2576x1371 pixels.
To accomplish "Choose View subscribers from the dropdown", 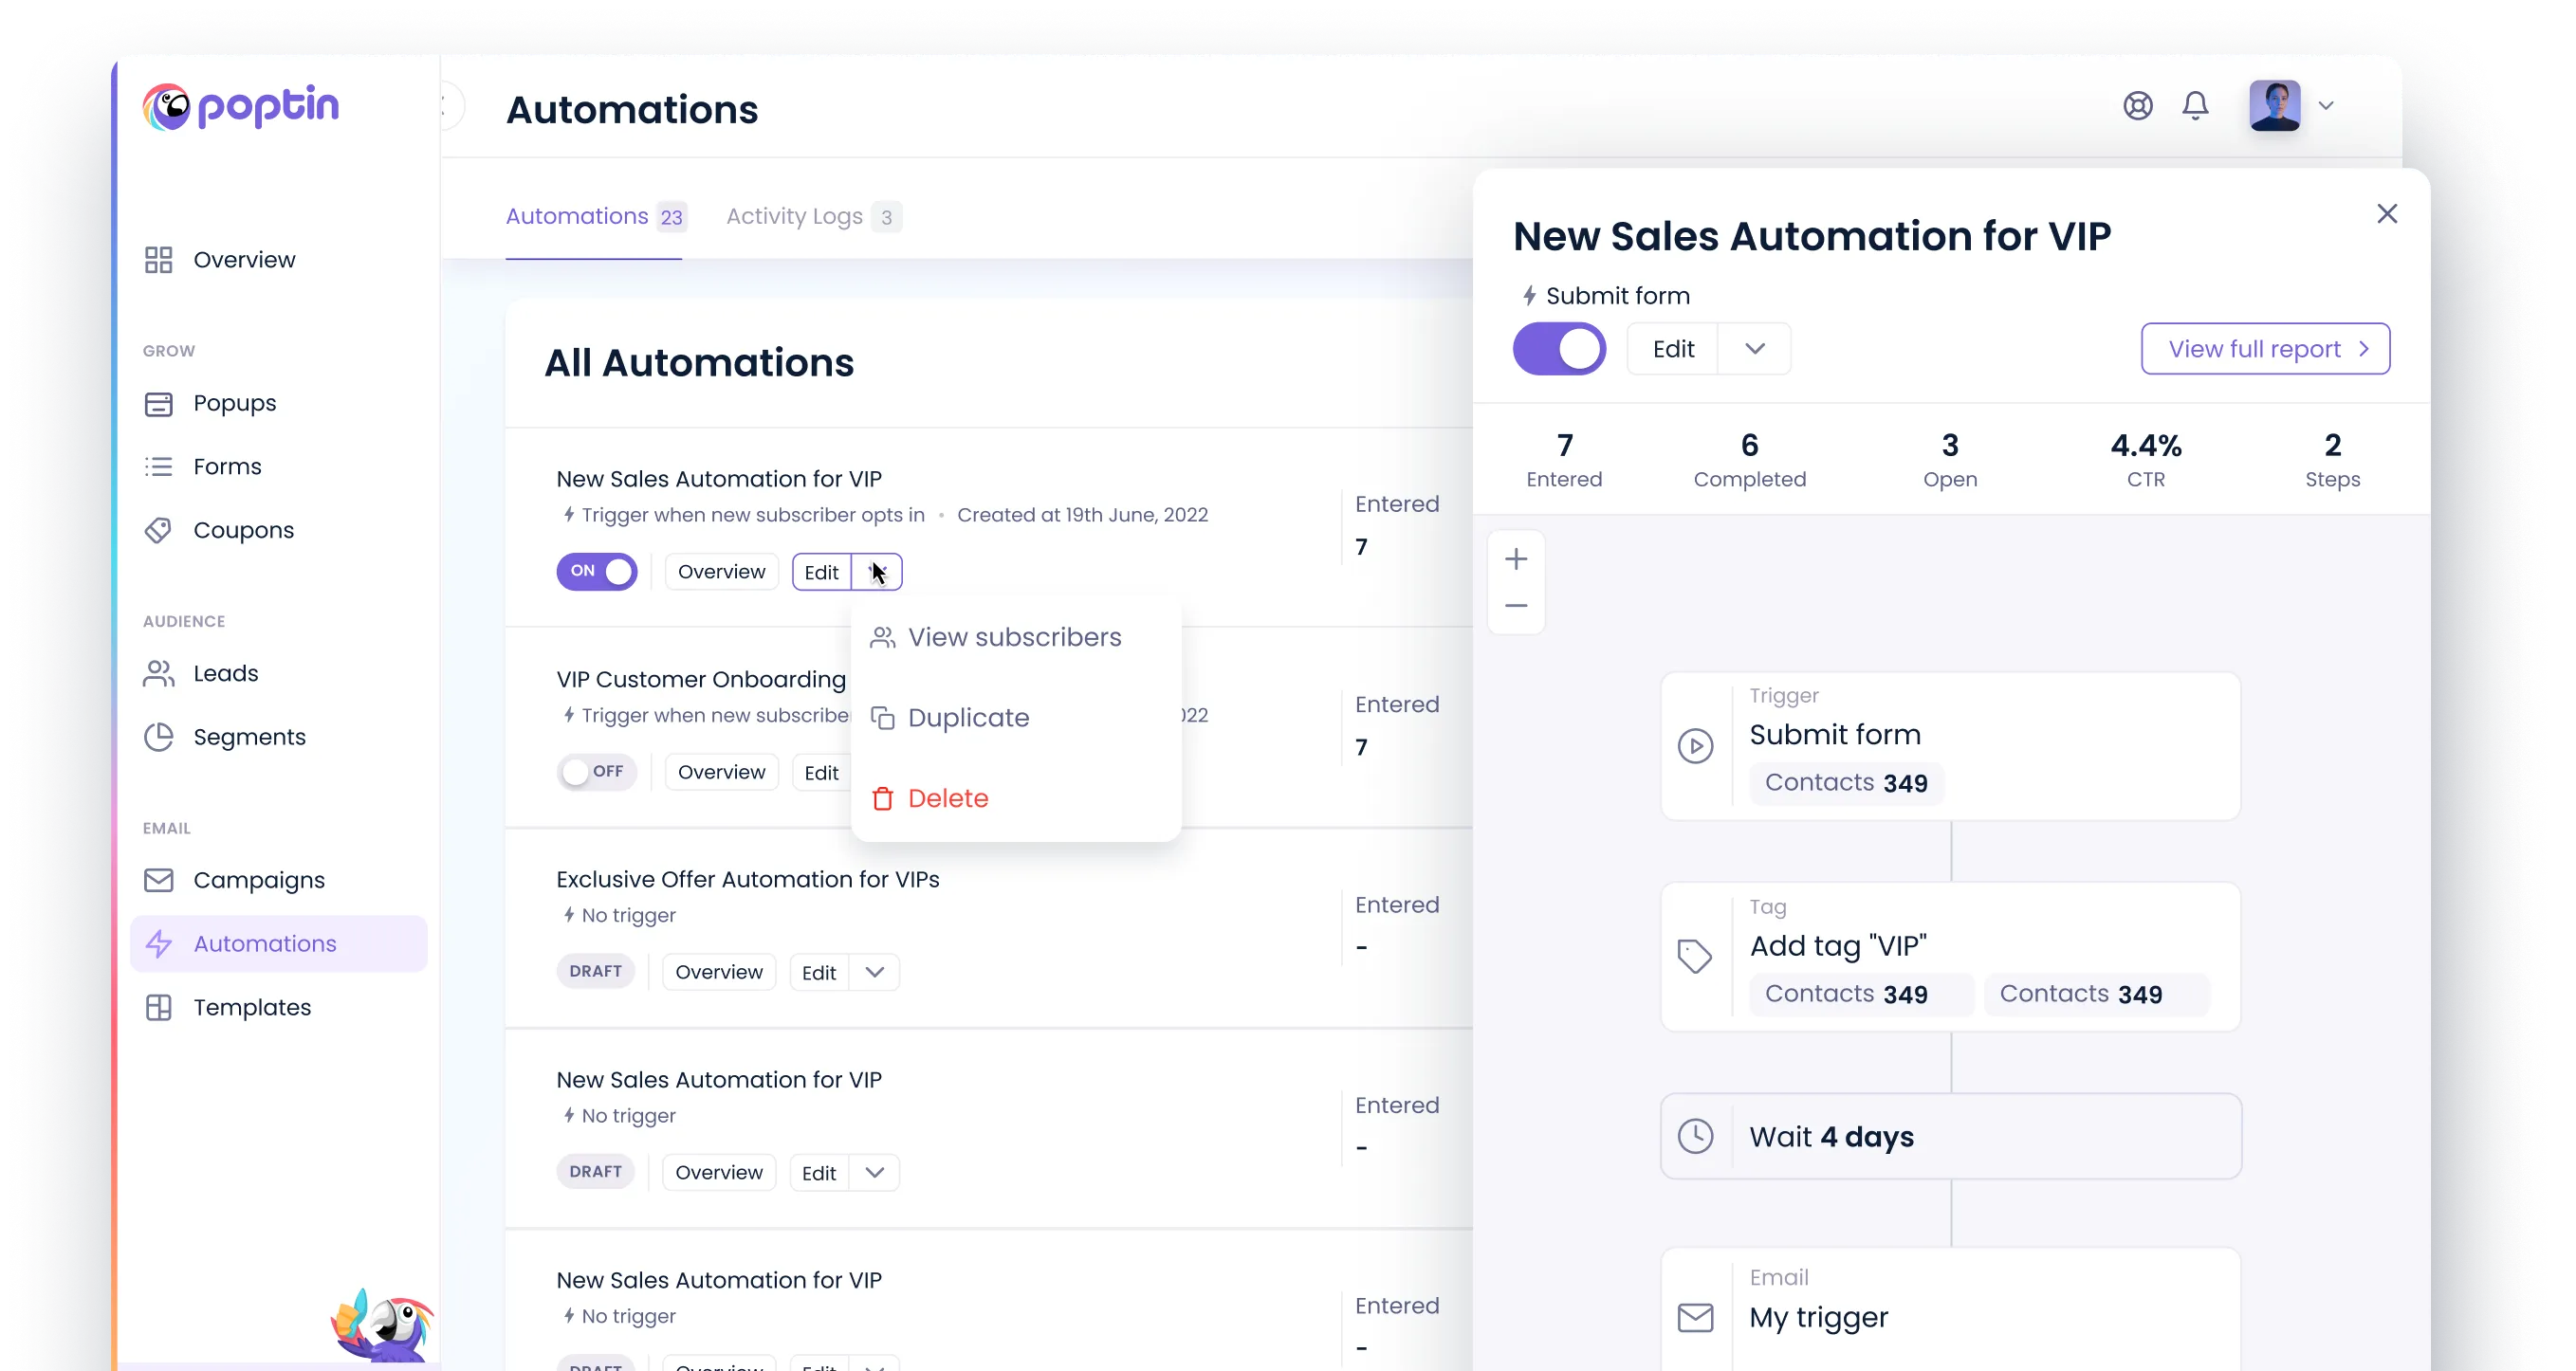I will [1015, 638].
